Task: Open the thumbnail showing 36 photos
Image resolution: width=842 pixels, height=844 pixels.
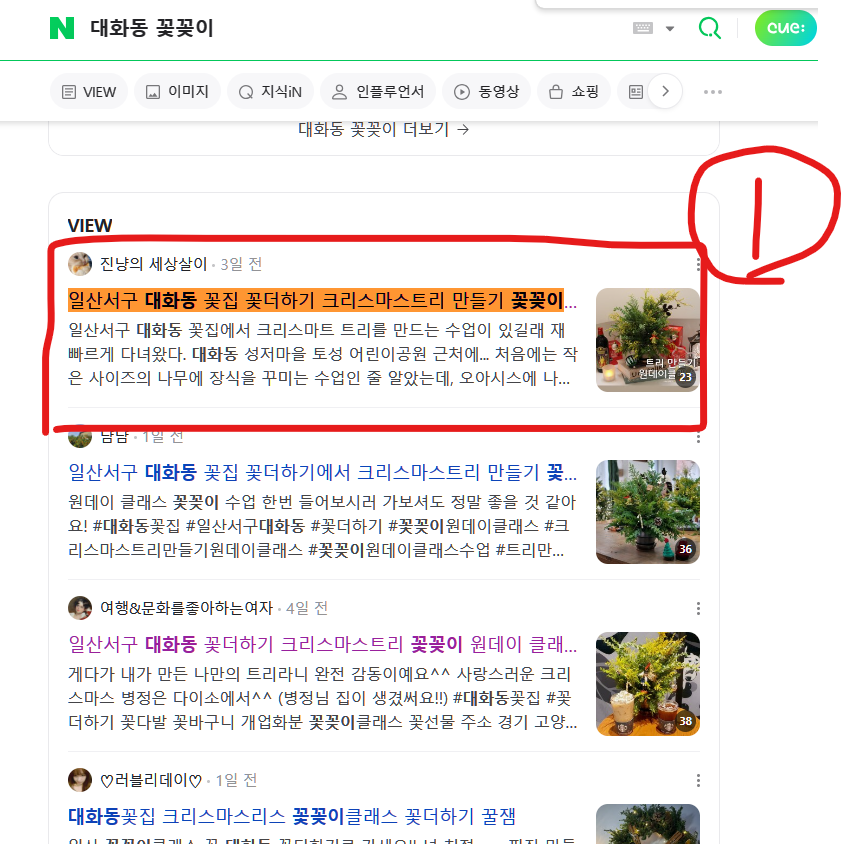Action: pyautogui.click(x=648, y=512)
